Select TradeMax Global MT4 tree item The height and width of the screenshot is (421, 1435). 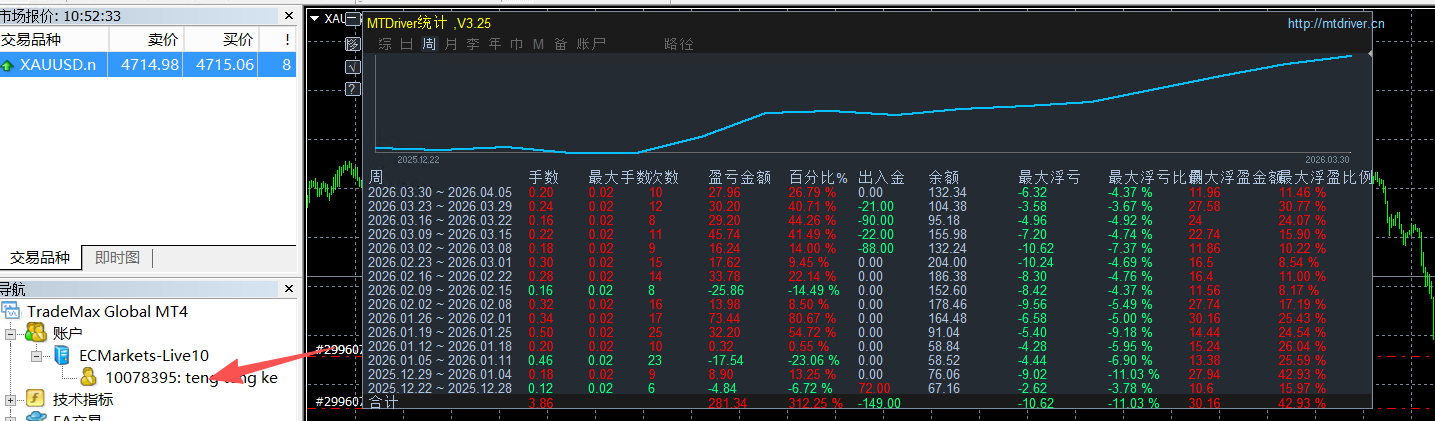point(107,311)
